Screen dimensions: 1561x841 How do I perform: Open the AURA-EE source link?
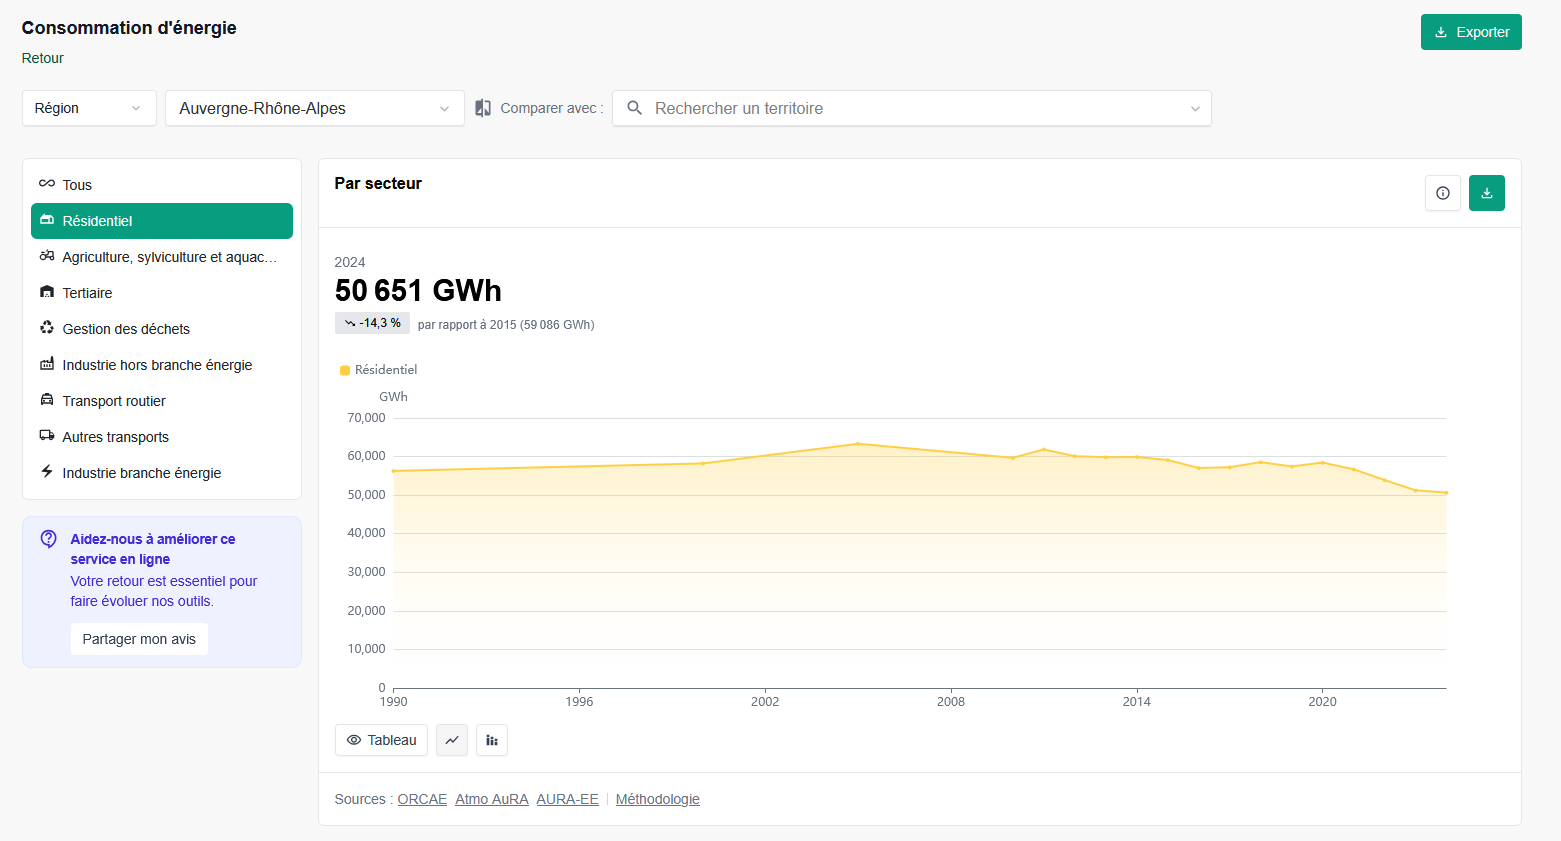(567, 799)
